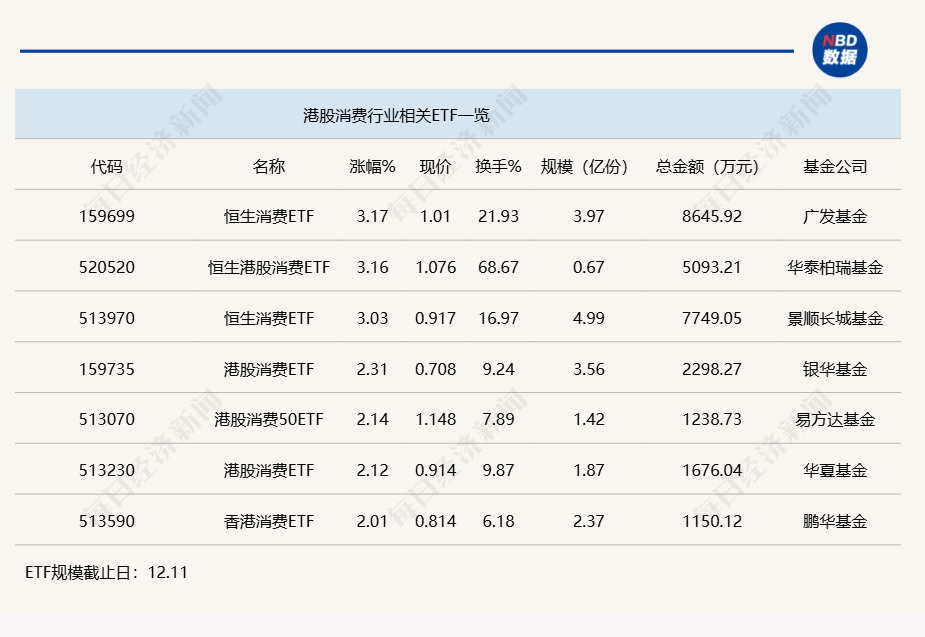
Task: Click the fund company 鹏华基金
Action: (835, 521)
